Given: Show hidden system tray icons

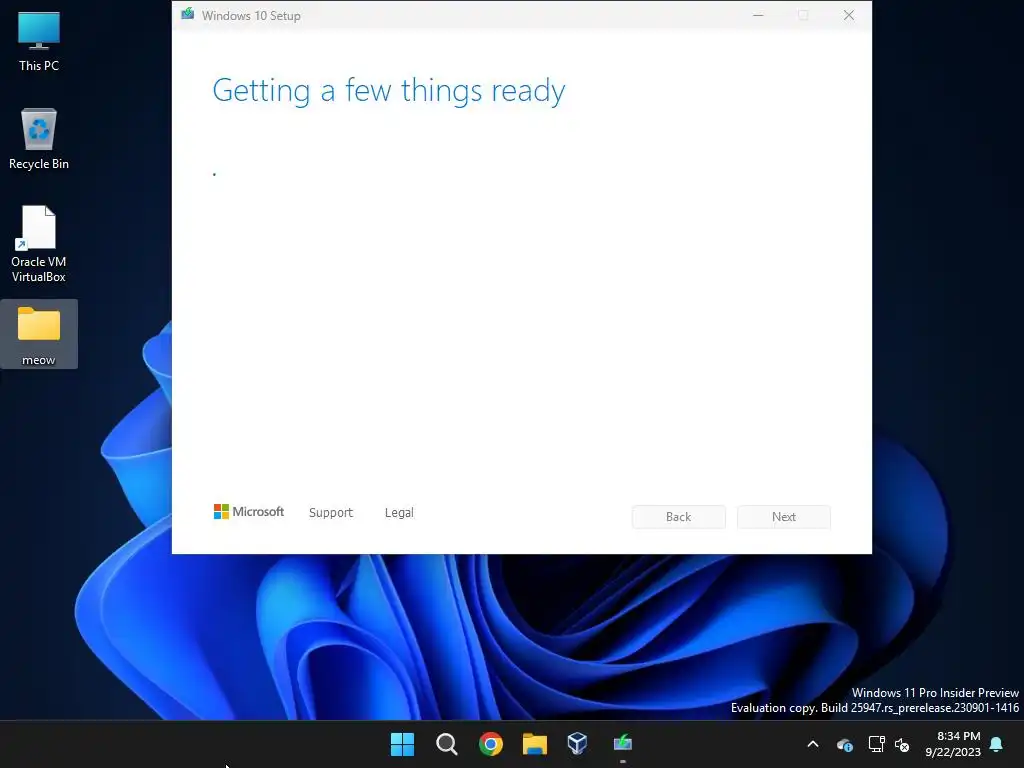Looking at the screenshot, I should tap(813, 744).
